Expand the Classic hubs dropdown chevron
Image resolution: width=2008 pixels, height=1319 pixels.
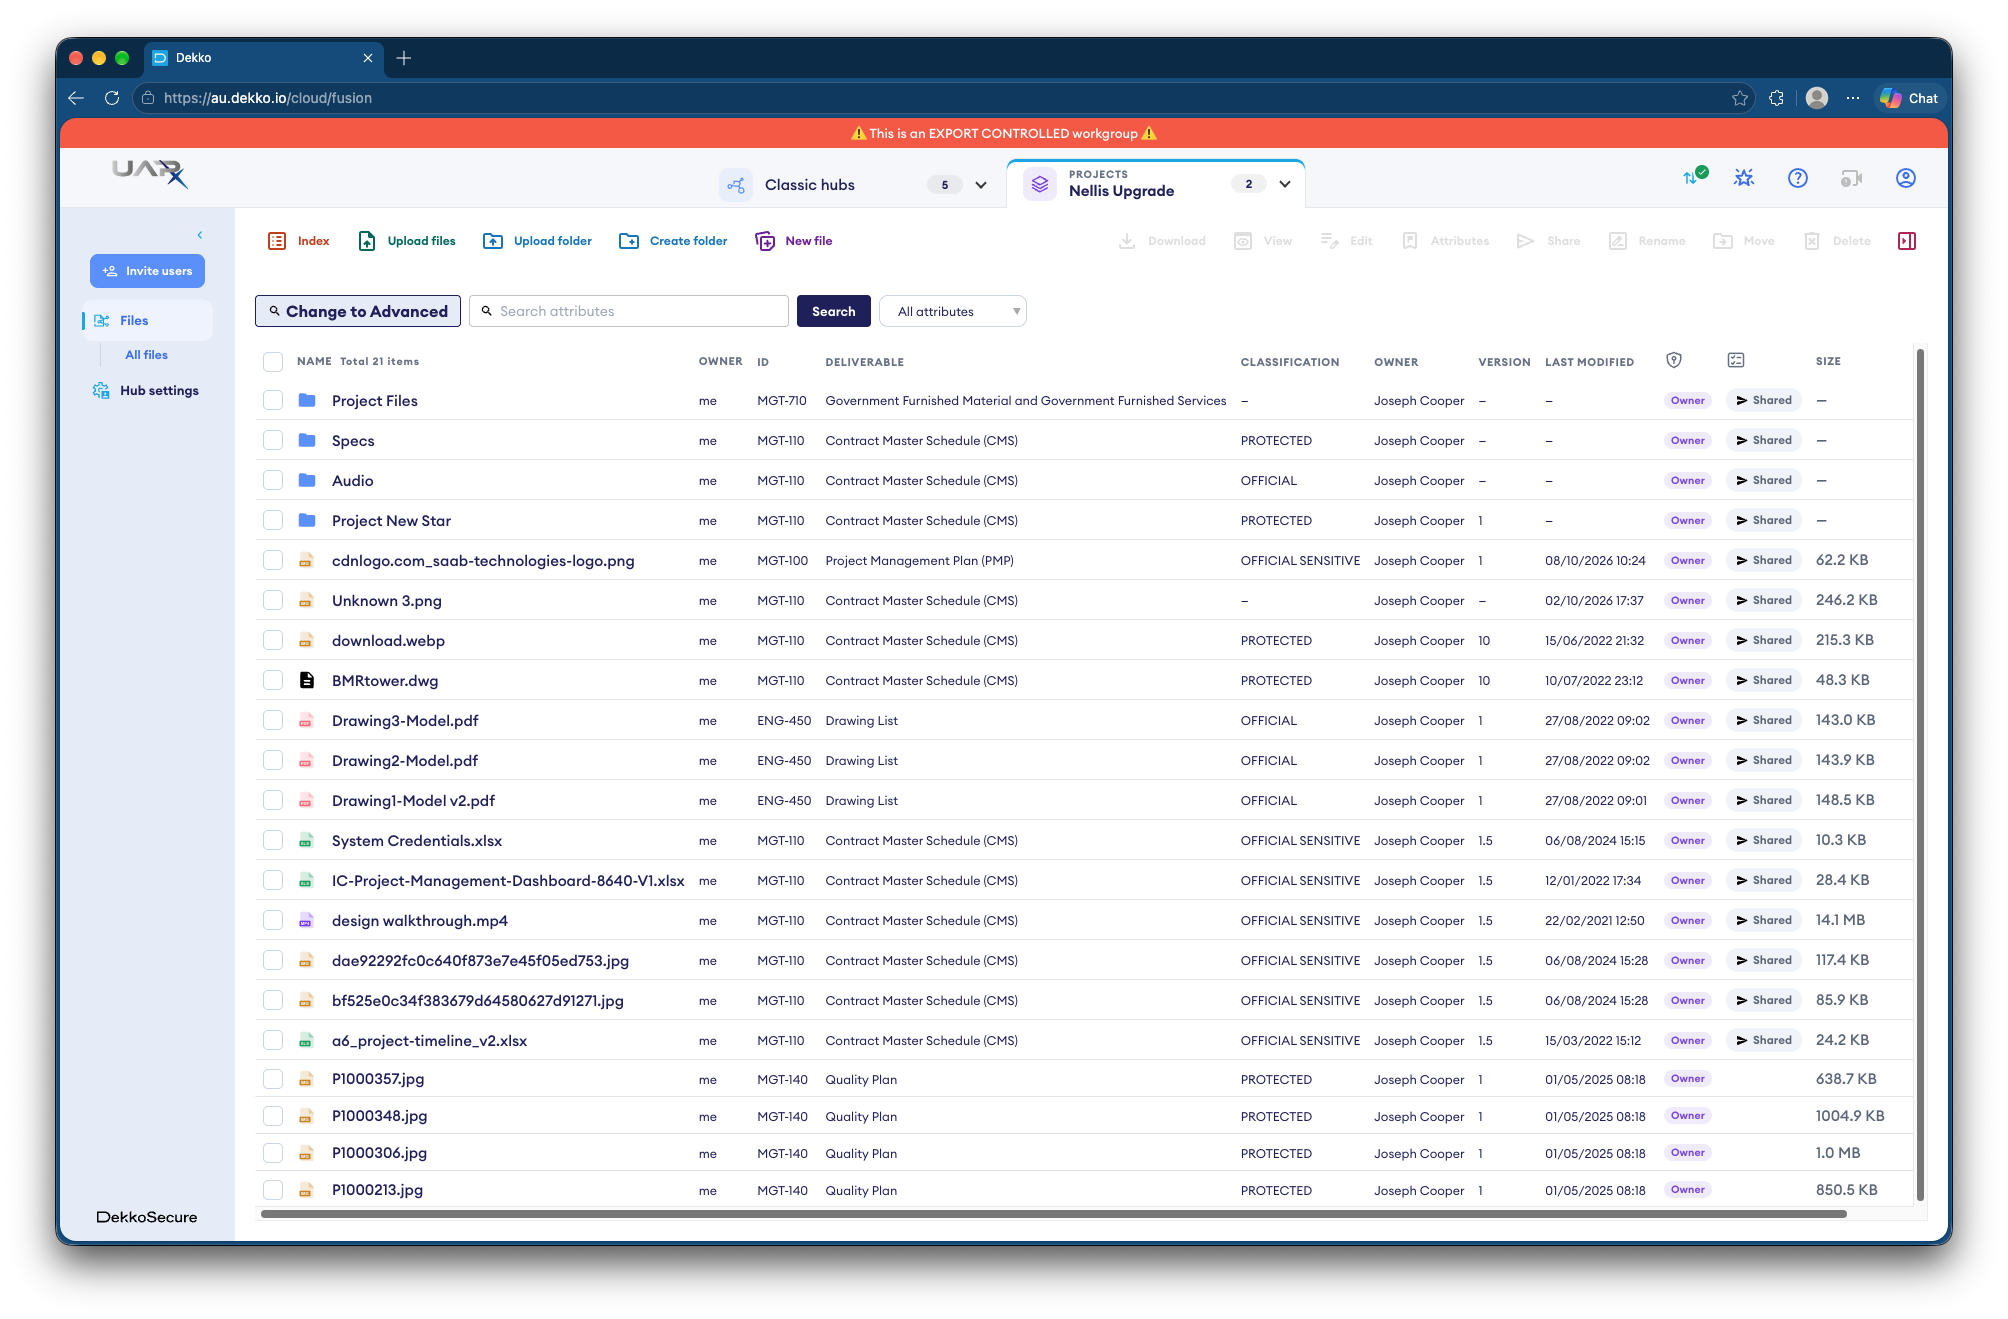pyautogui.click(x=981, y=185)
